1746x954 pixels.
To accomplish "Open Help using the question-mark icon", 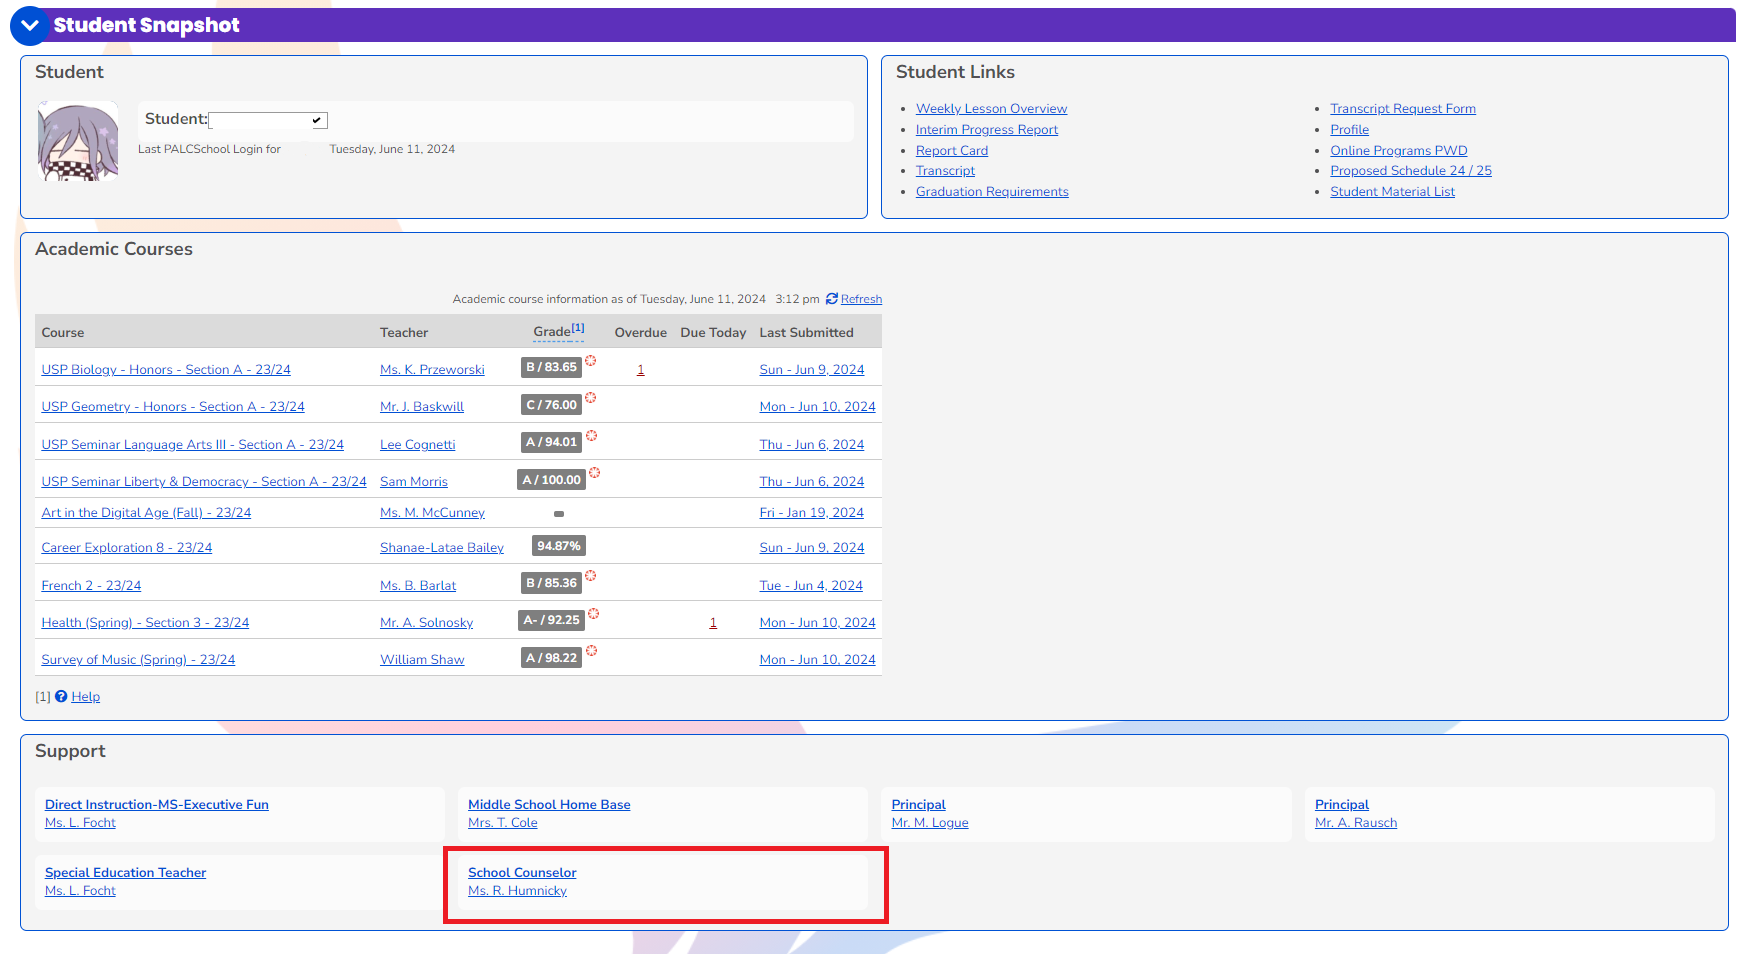I will coord(62,696).
